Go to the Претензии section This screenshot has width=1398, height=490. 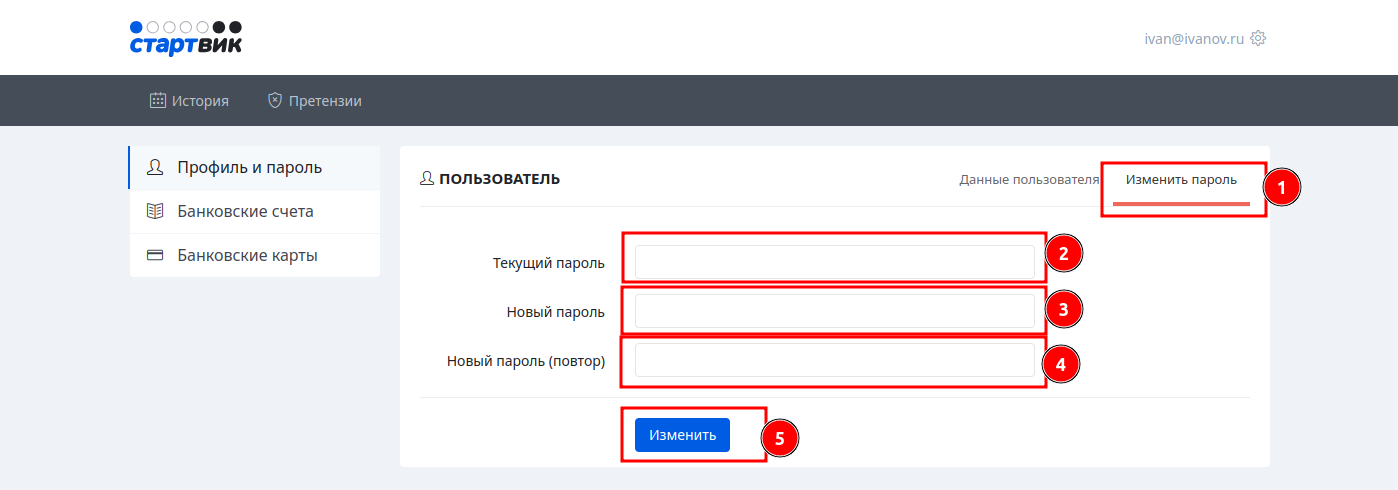(x=325, y=100)
